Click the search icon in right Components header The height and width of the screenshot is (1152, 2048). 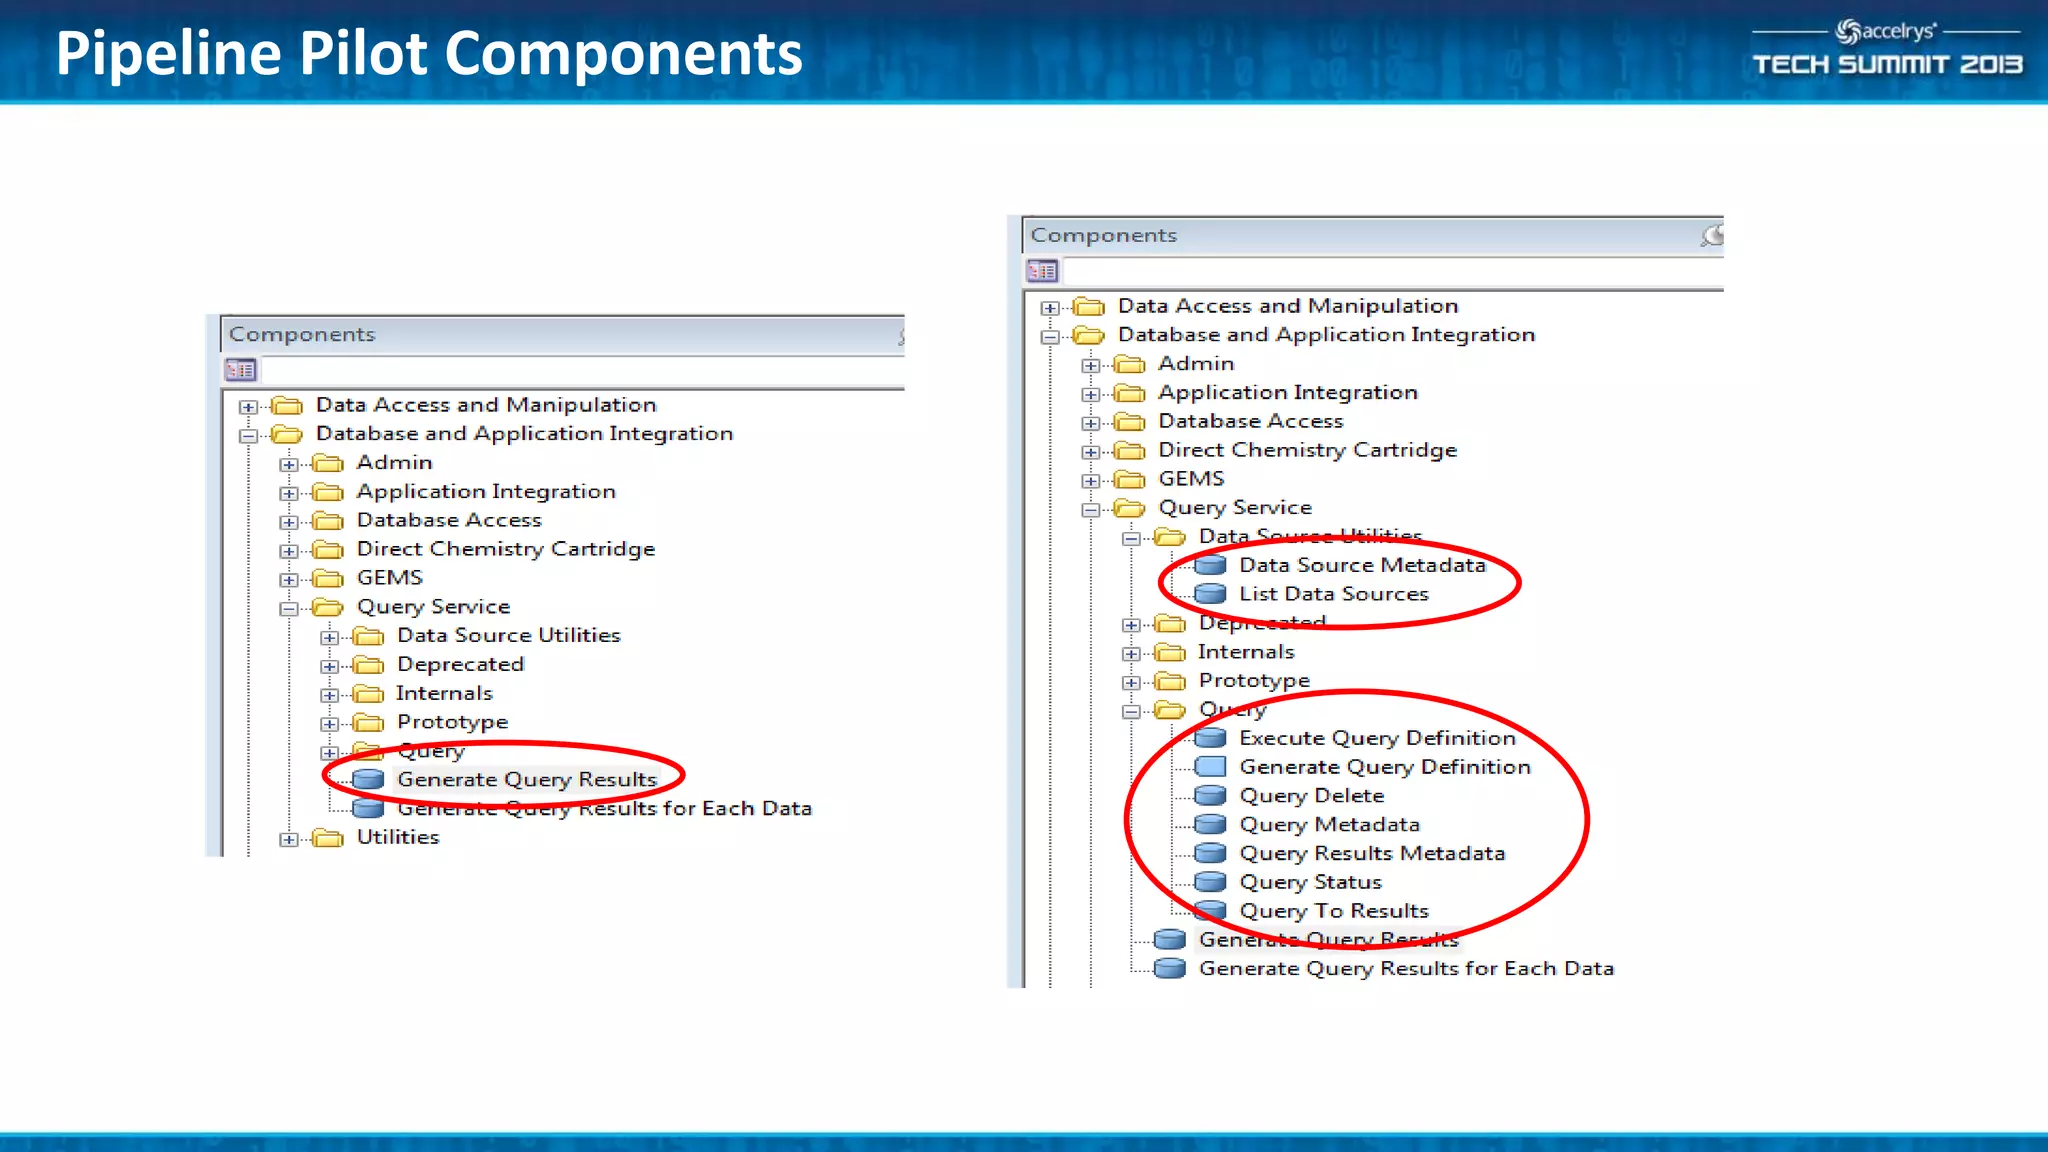coord(1713,235)
